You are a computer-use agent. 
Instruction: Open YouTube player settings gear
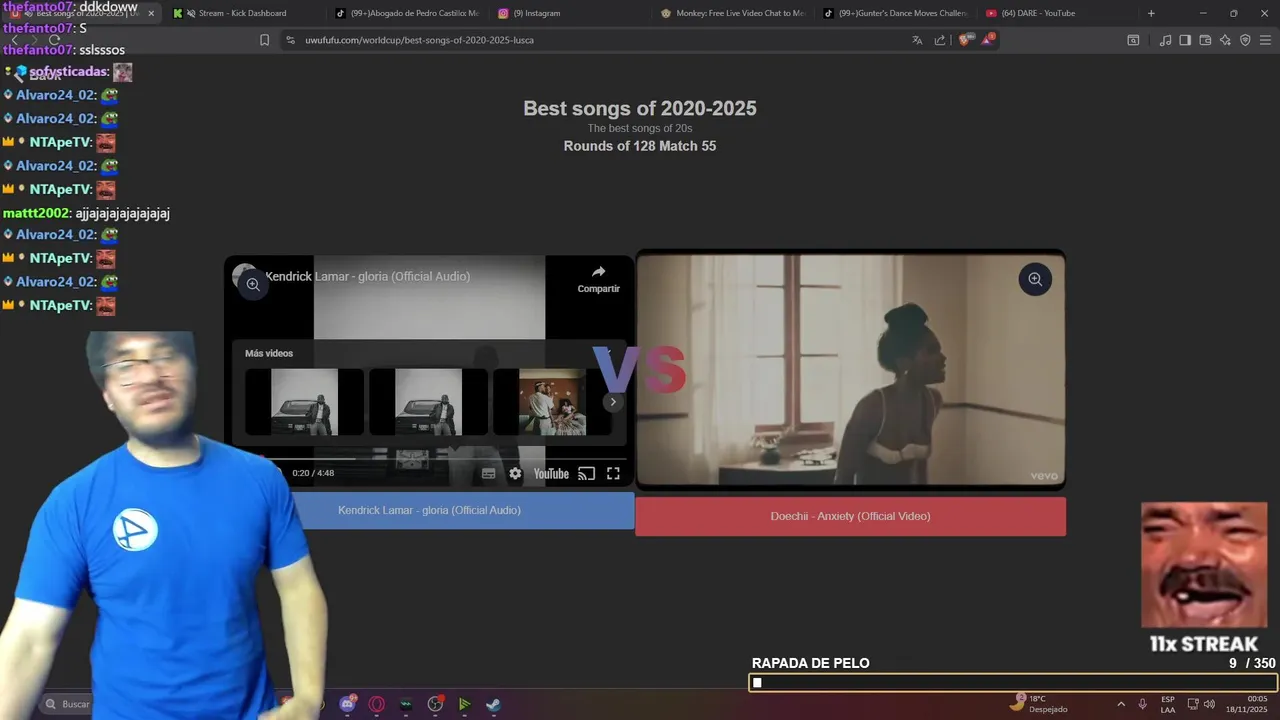point(515,474)
